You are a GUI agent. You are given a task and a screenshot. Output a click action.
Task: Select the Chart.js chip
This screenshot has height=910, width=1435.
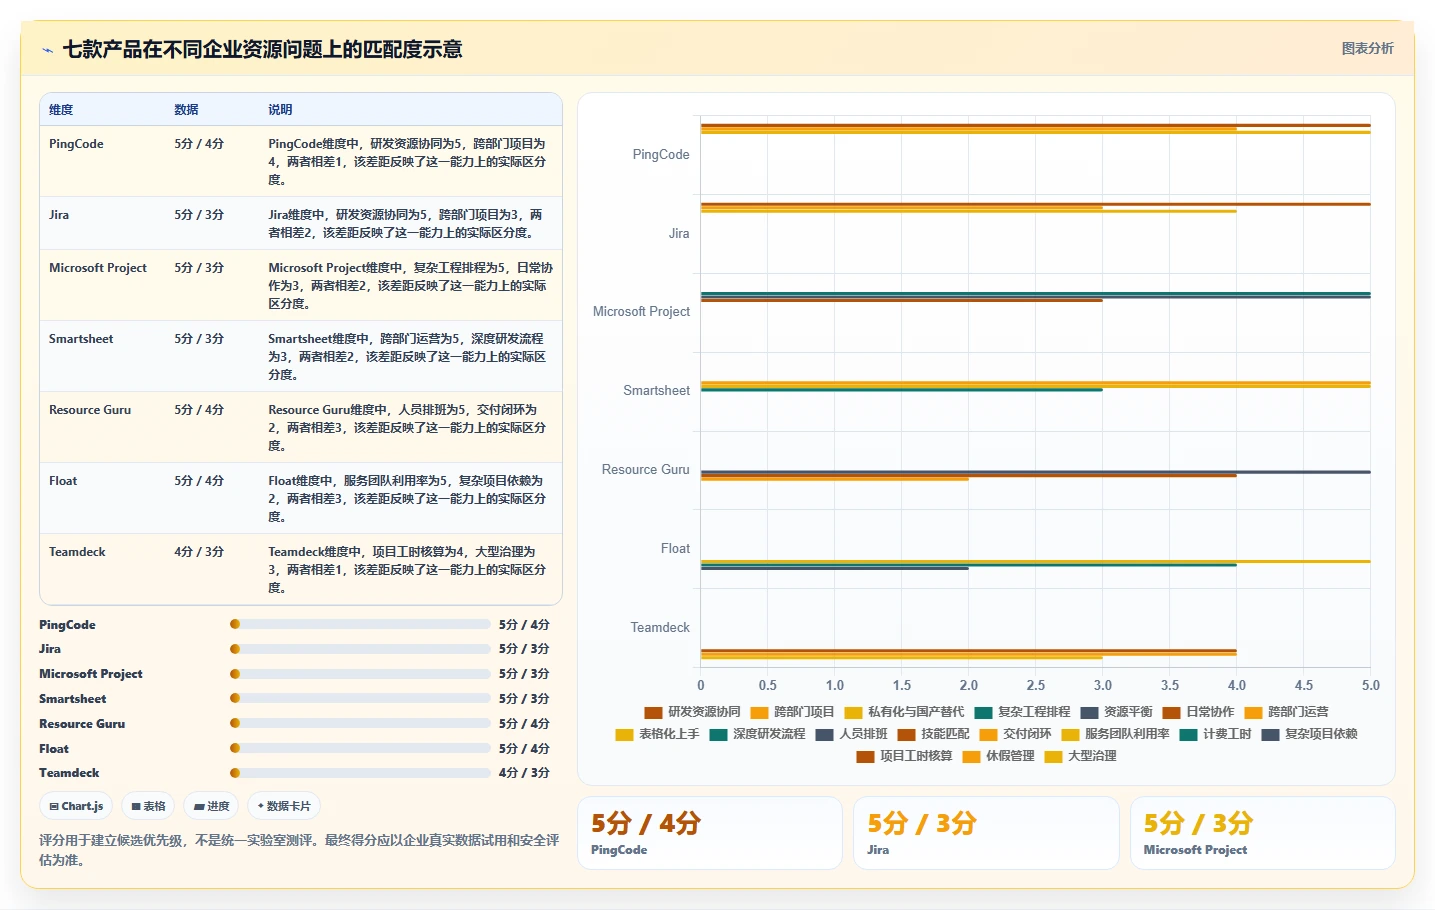click(x=76, y=806)
